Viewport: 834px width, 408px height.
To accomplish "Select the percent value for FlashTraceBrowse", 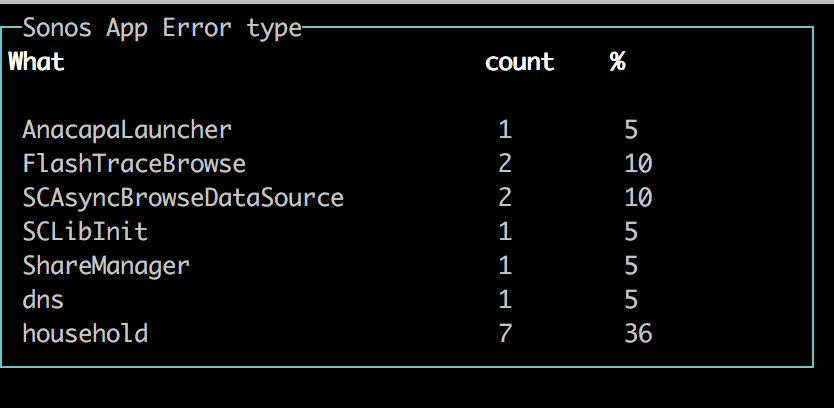I will point(638,164).
